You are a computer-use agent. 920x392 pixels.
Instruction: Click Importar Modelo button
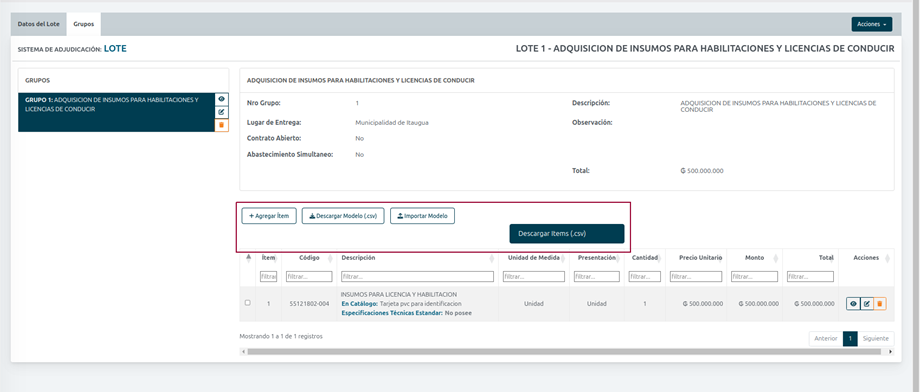[422, 216]
